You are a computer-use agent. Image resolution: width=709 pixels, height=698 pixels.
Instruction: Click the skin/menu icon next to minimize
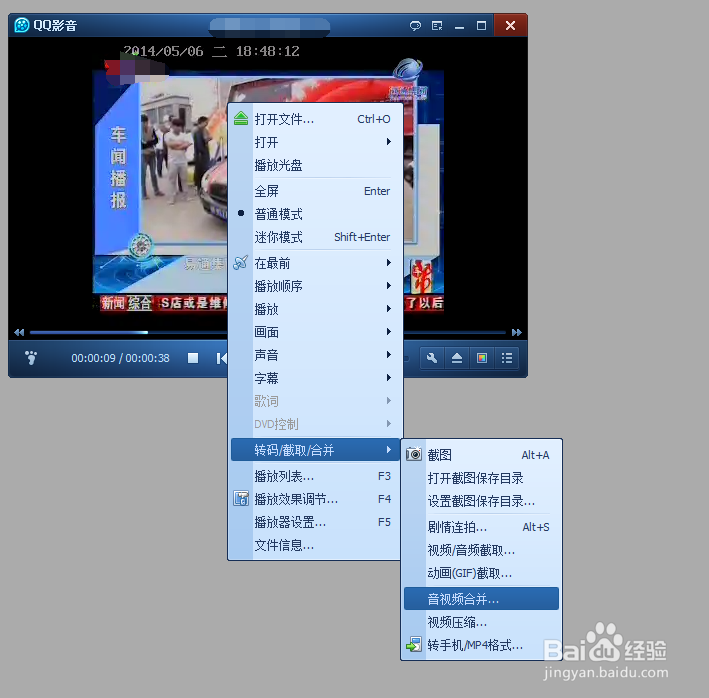437,26
